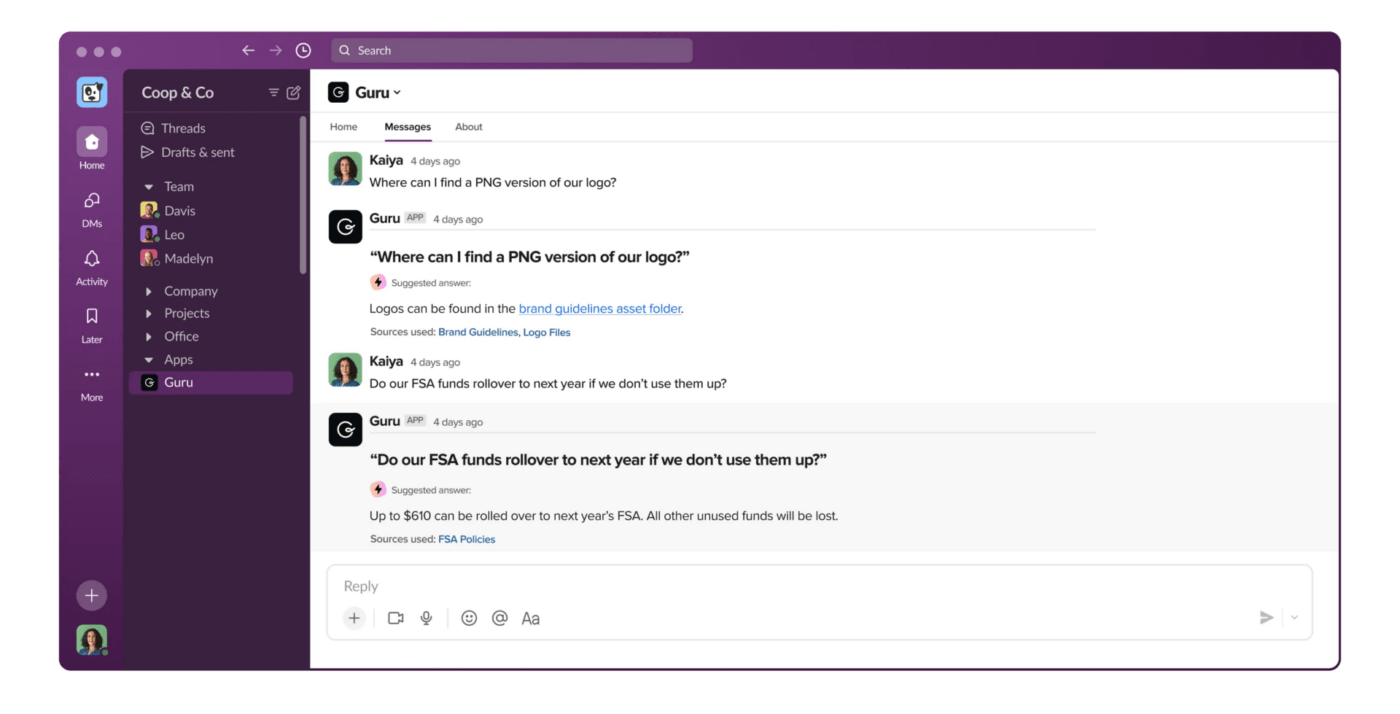
Task: Click the Search field
Action: (512, 50)
